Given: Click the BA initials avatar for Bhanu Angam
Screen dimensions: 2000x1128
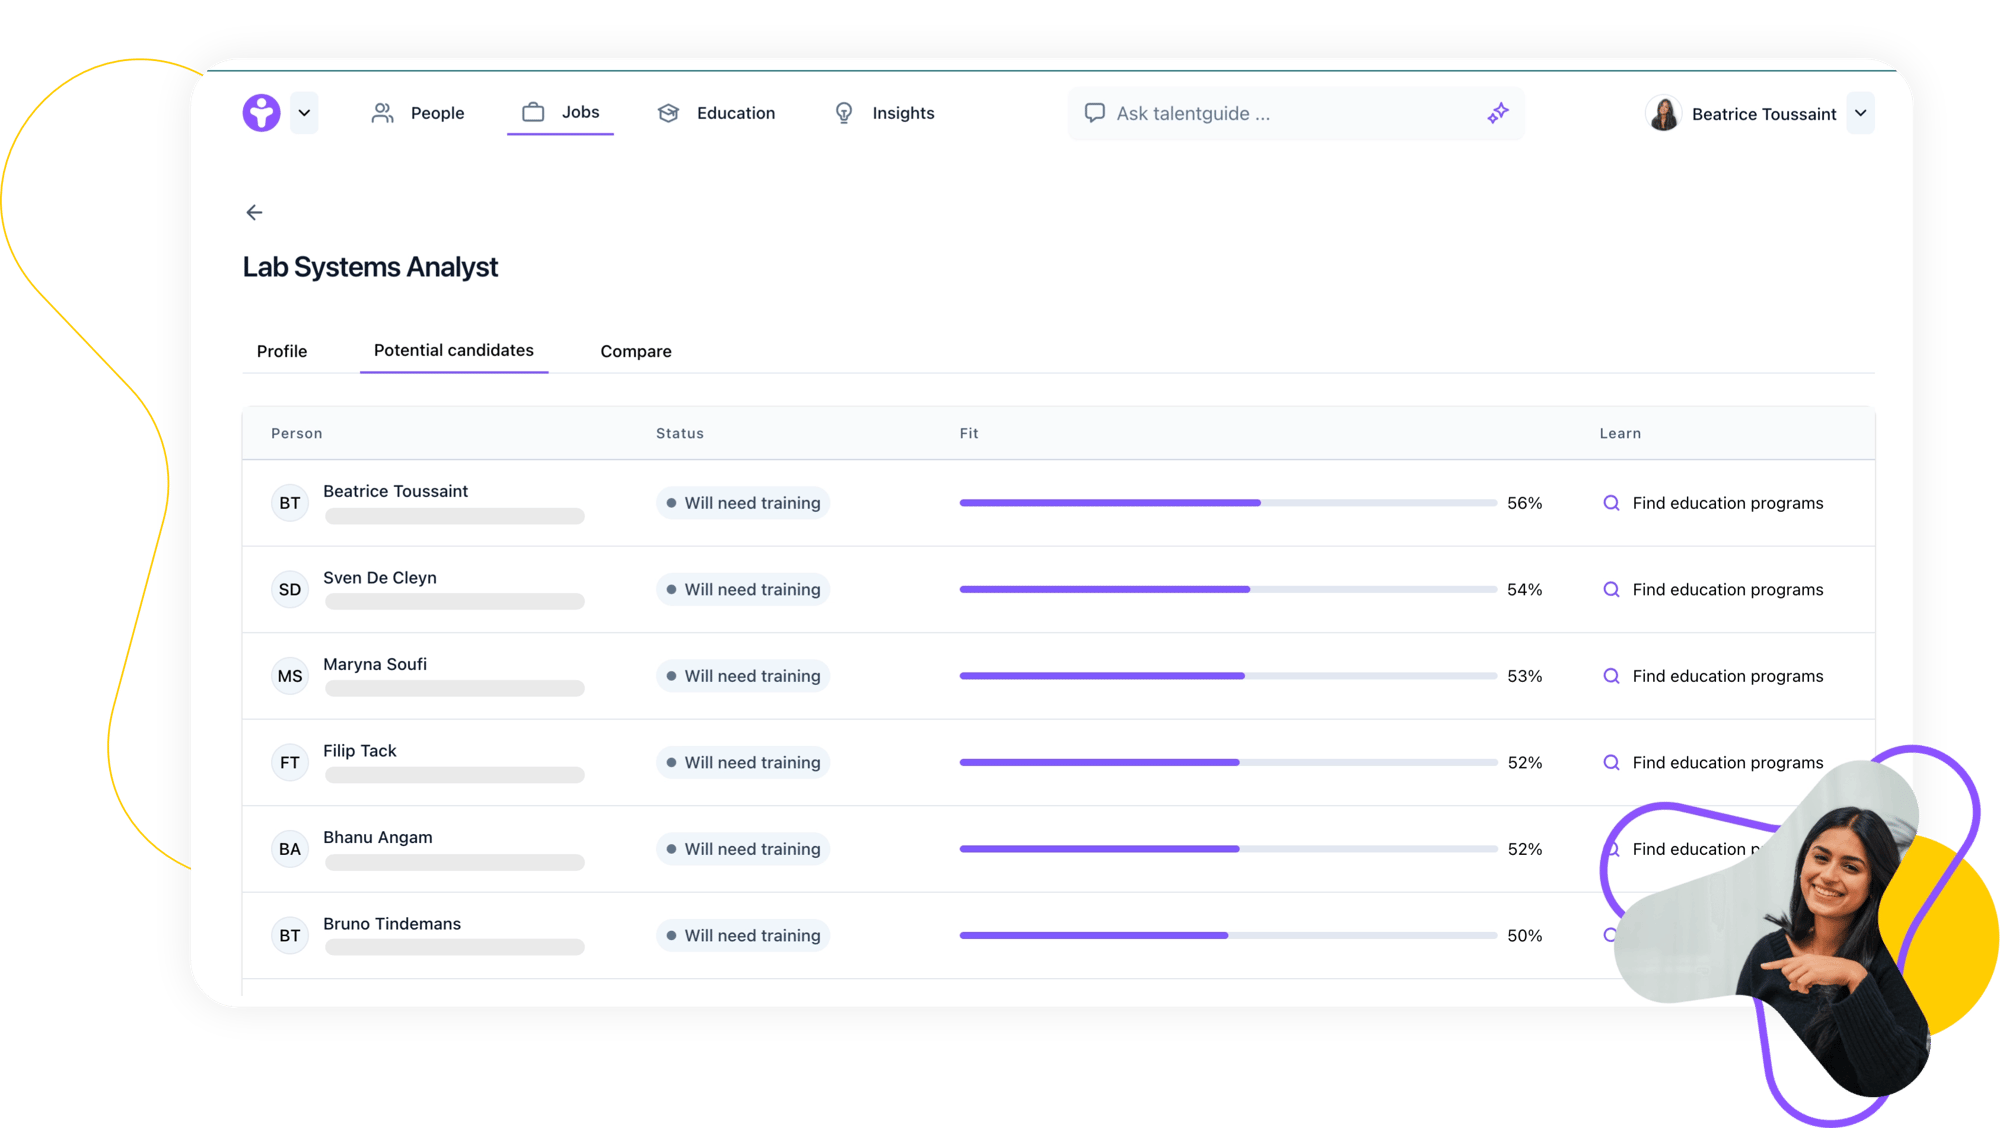Looking at the screenshot, I should 290,849.
